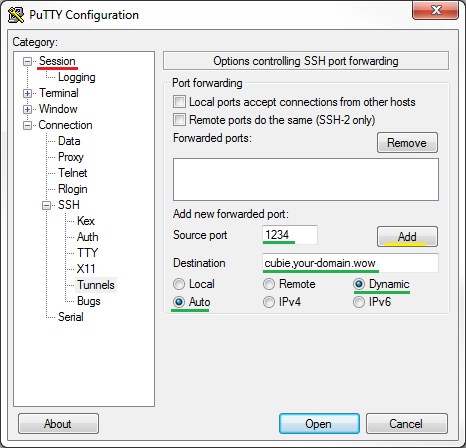The width and height of the screenshot is (466, 448).
Task: Click the Add forwarded port button
Action: (407, 237)
